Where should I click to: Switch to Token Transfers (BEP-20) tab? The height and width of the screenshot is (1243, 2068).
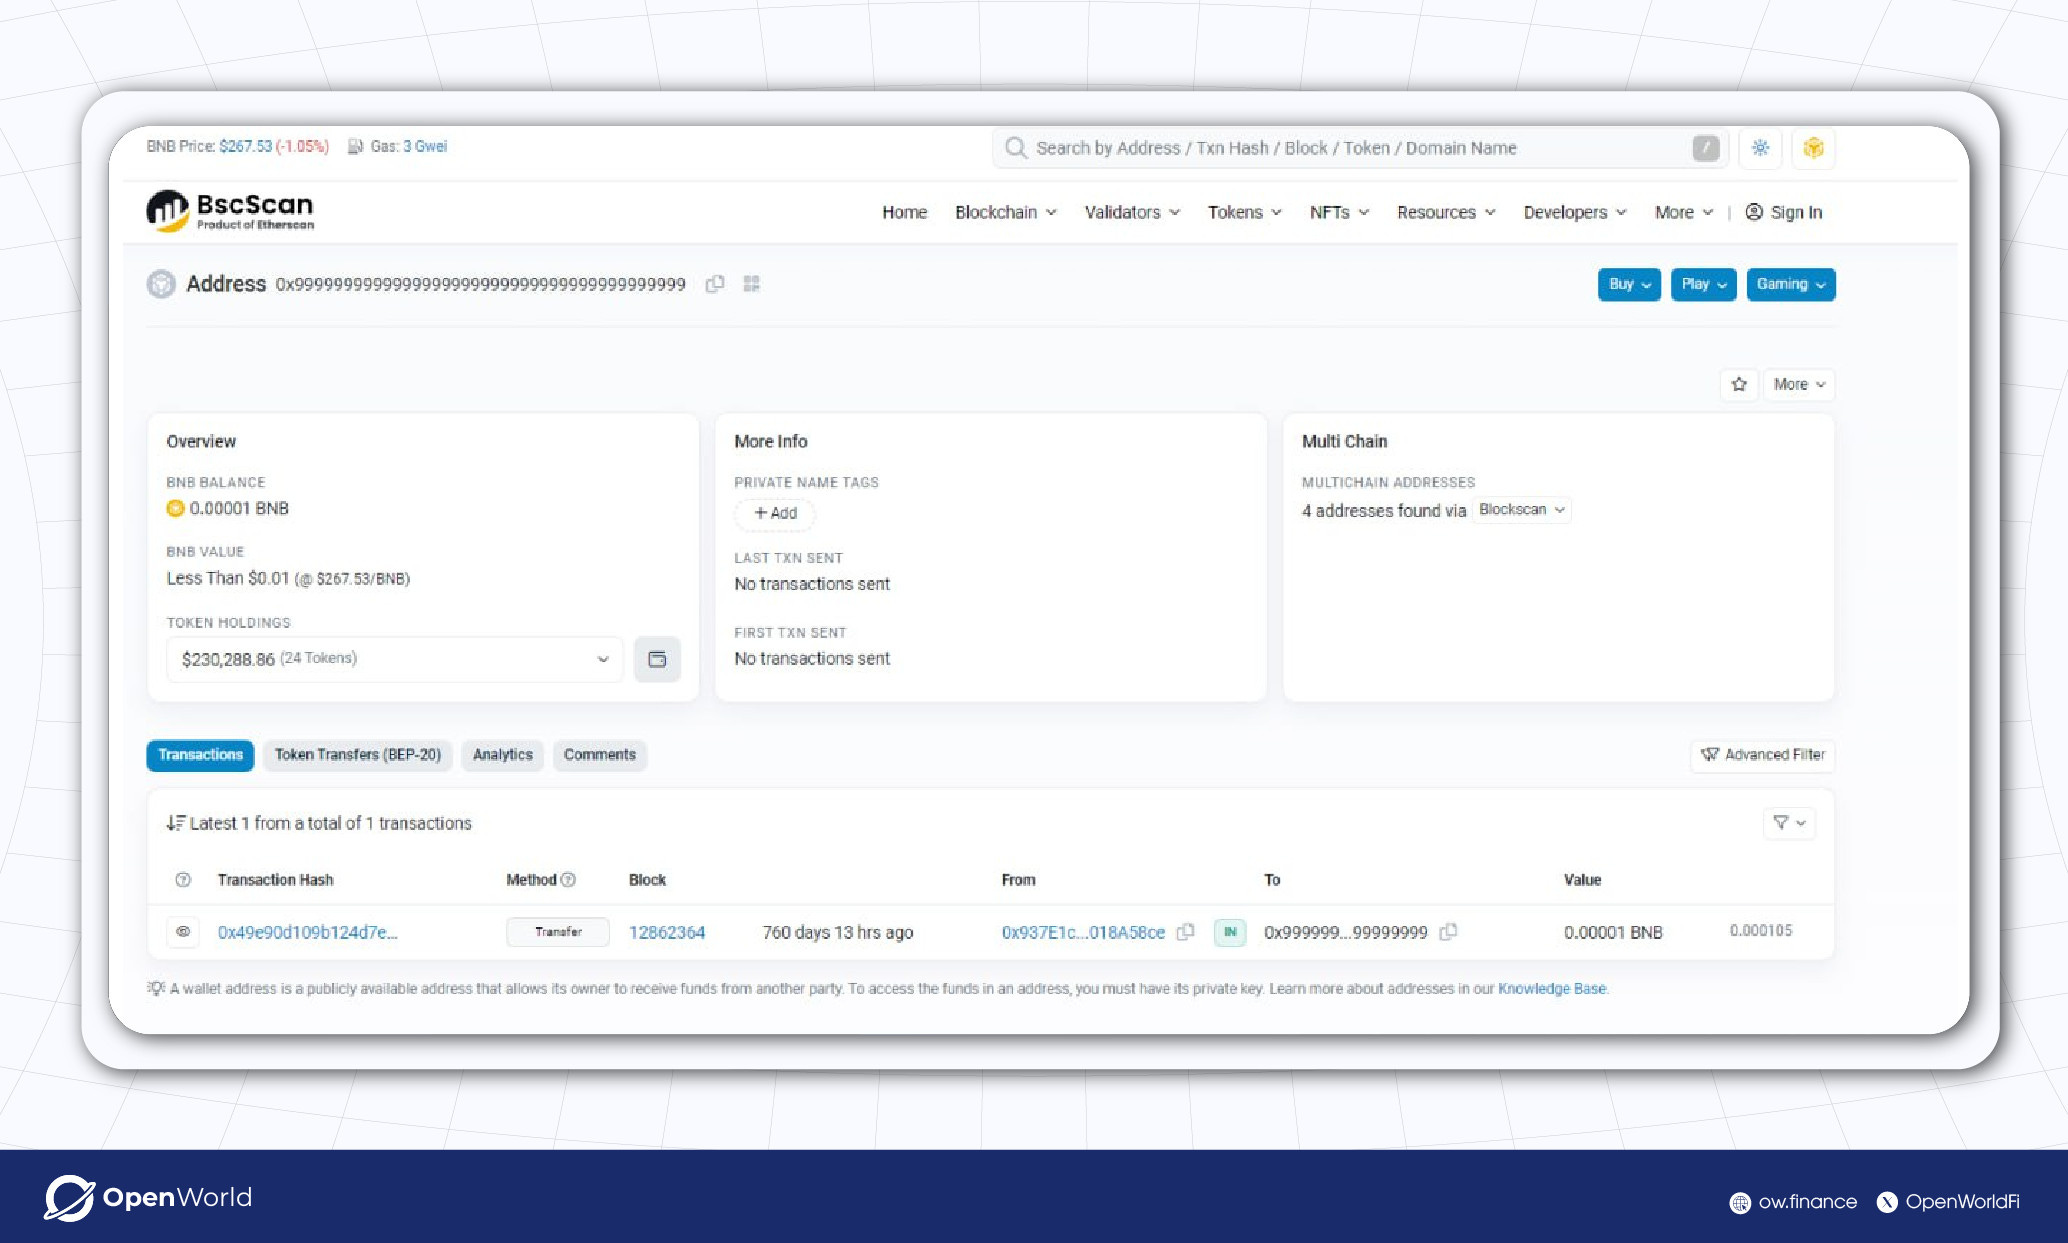357,755
